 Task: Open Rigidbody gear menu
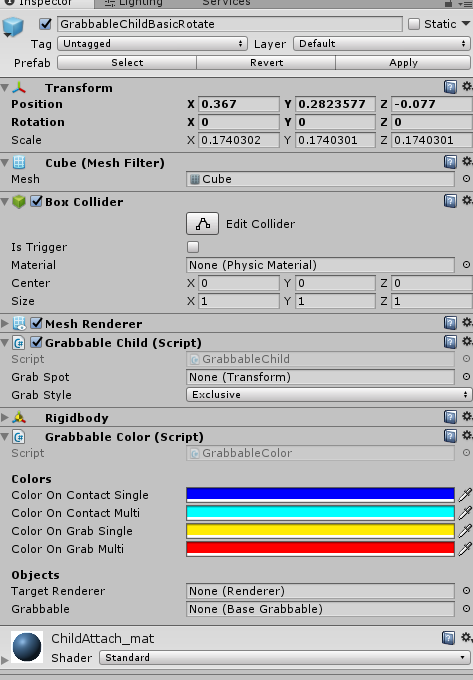466,417
